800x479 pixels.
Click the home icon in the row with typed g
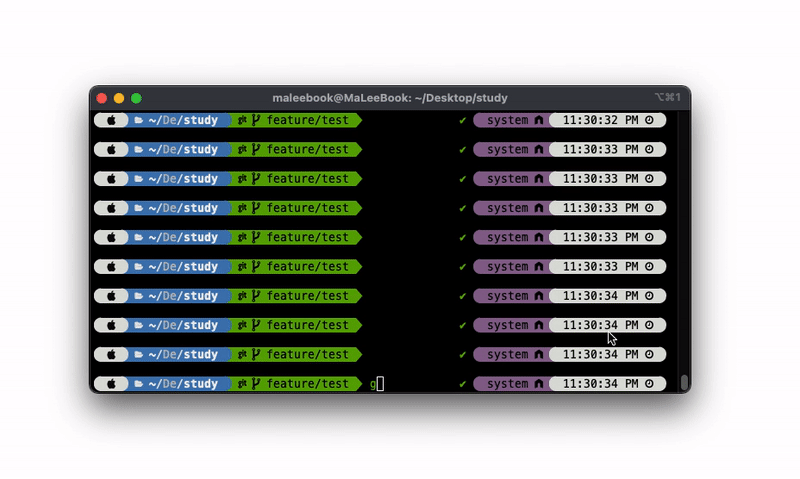(x=539, y=384)
